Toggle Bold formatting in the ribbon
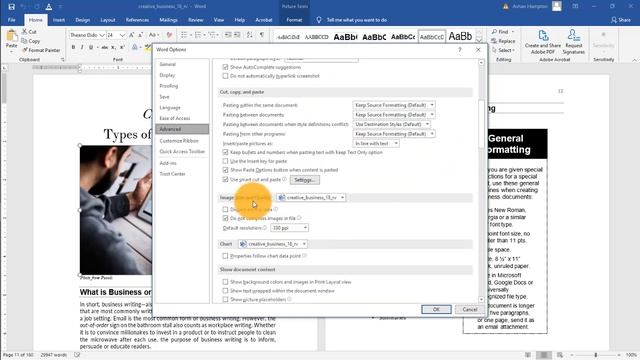 73,47
